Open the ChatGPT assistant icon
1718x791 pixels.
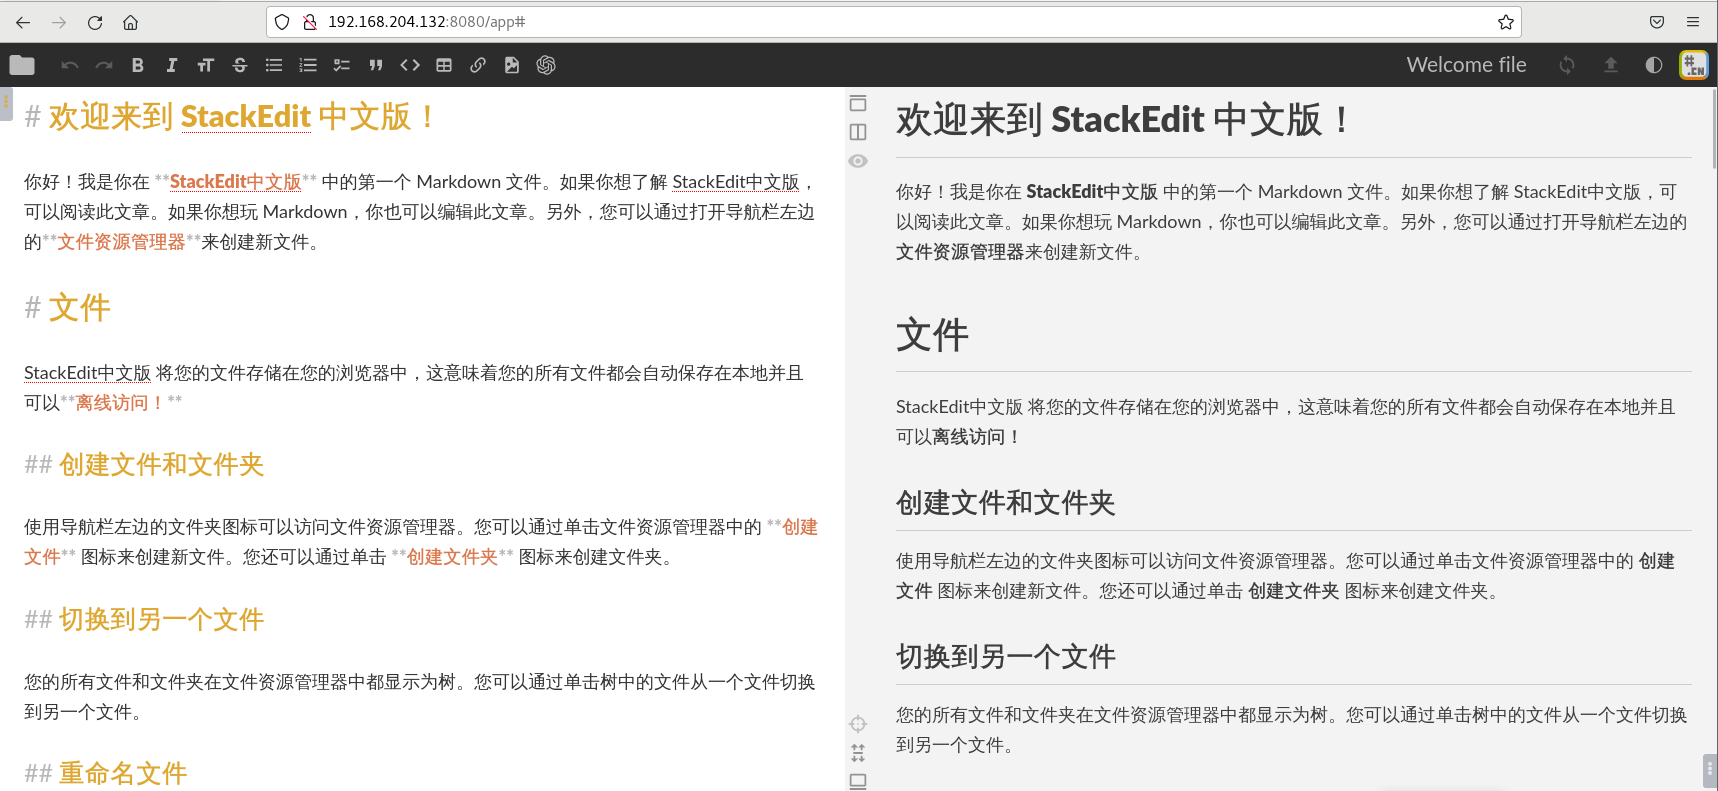click(546, 65)
